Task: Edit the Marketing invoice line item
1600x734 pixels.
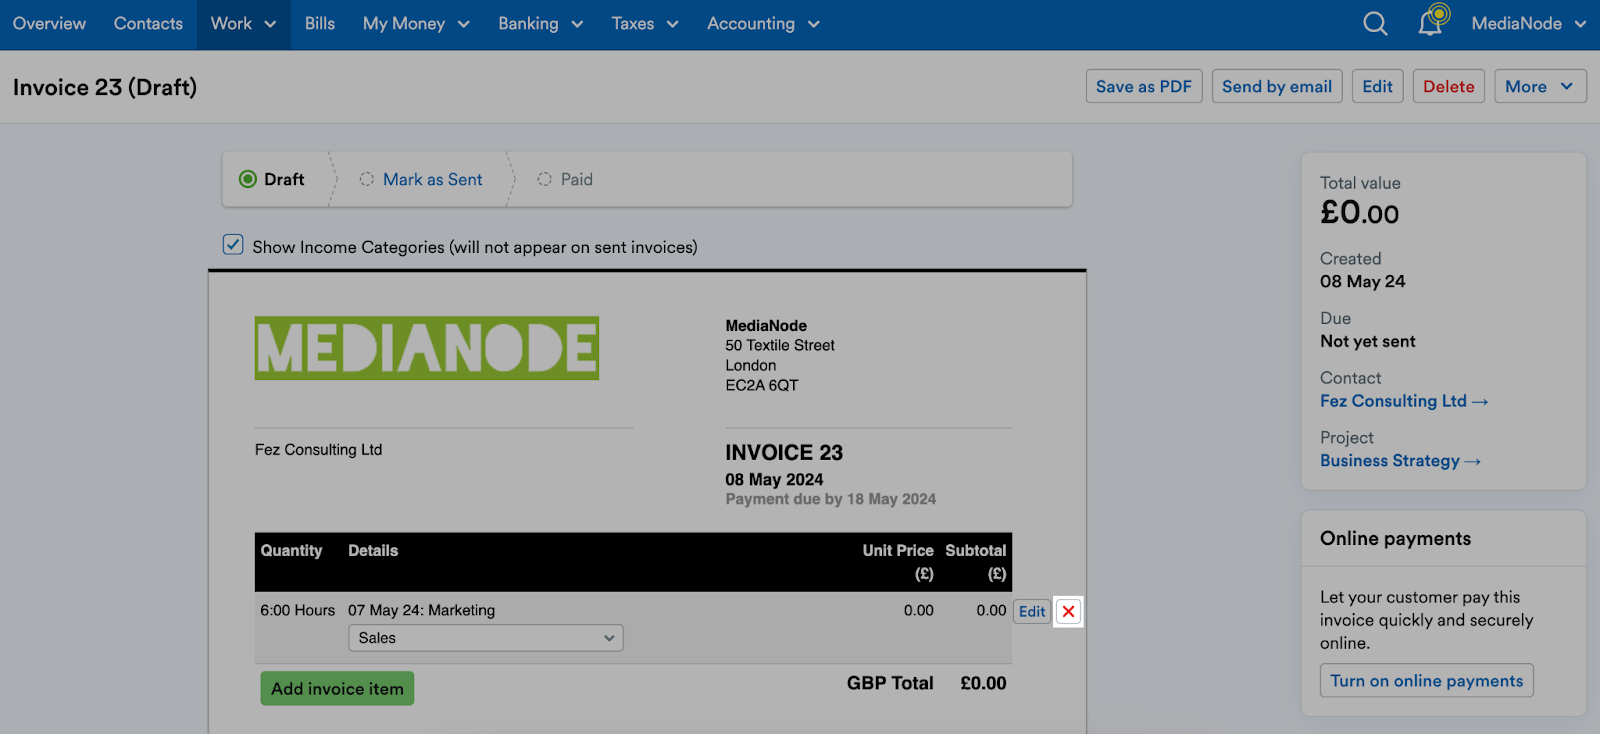Action: [x=1032, y=612]
